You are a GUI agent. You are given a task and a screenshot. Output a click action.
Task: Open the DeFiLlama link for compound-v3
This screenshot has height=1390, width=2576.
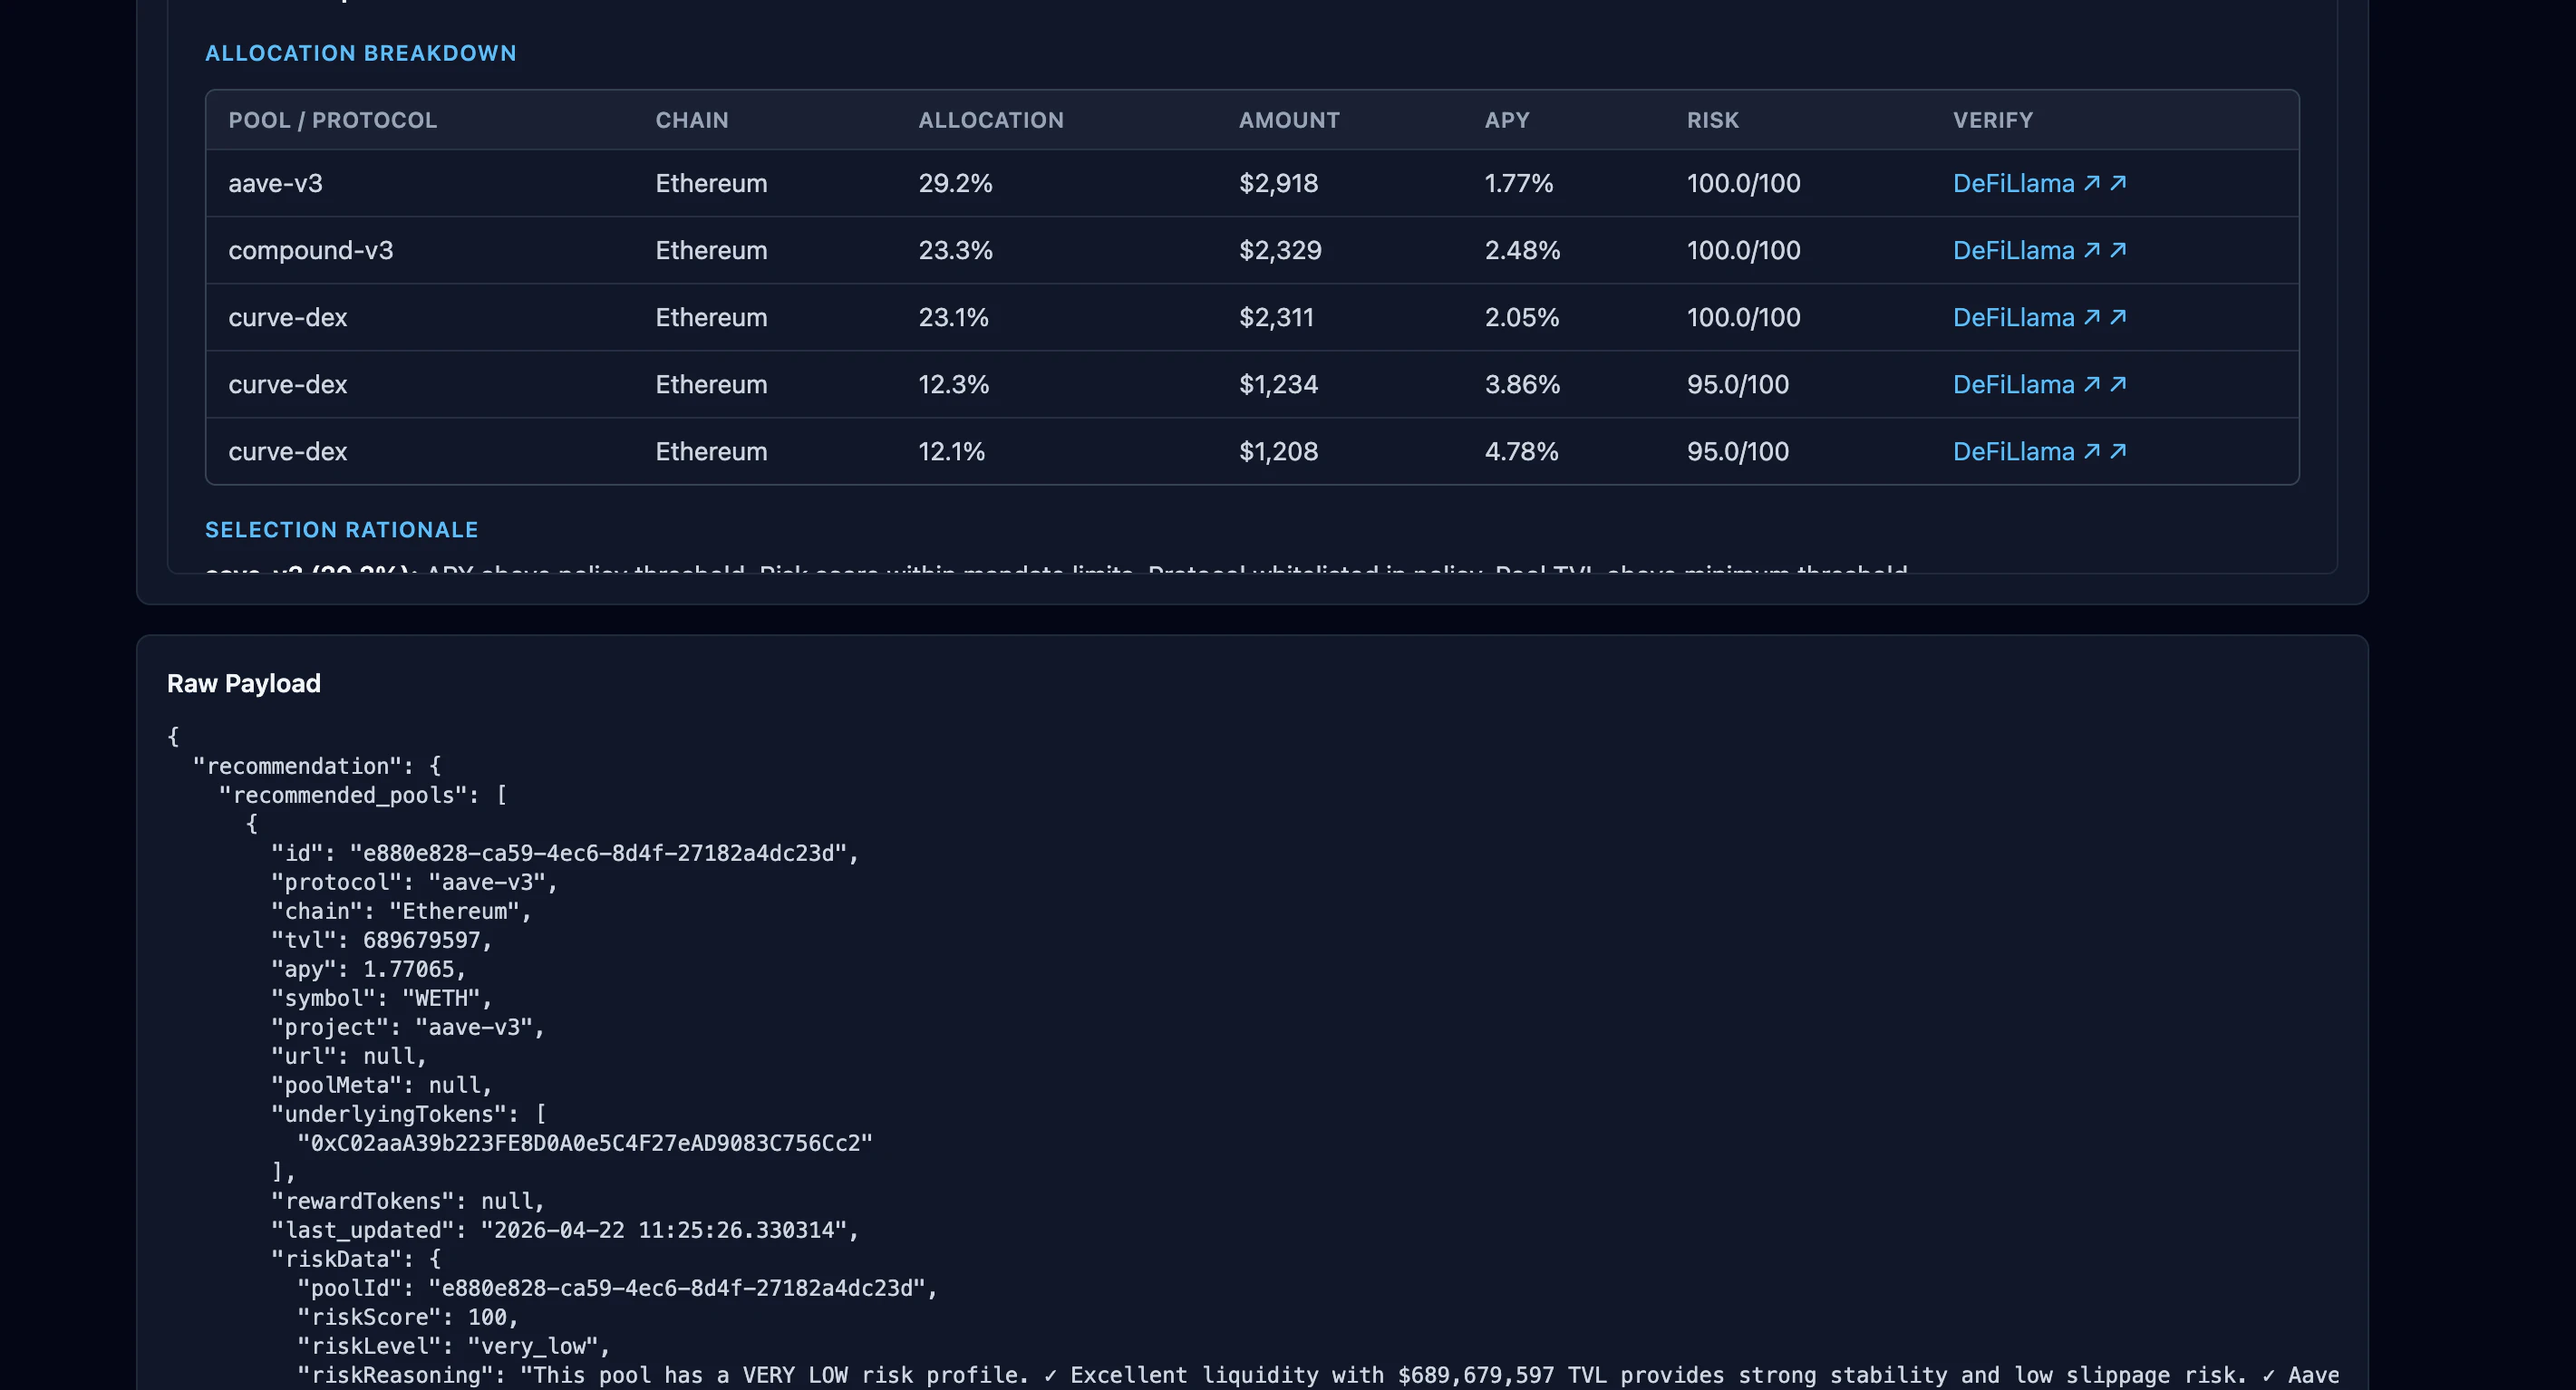click(x=2014, y=250)
